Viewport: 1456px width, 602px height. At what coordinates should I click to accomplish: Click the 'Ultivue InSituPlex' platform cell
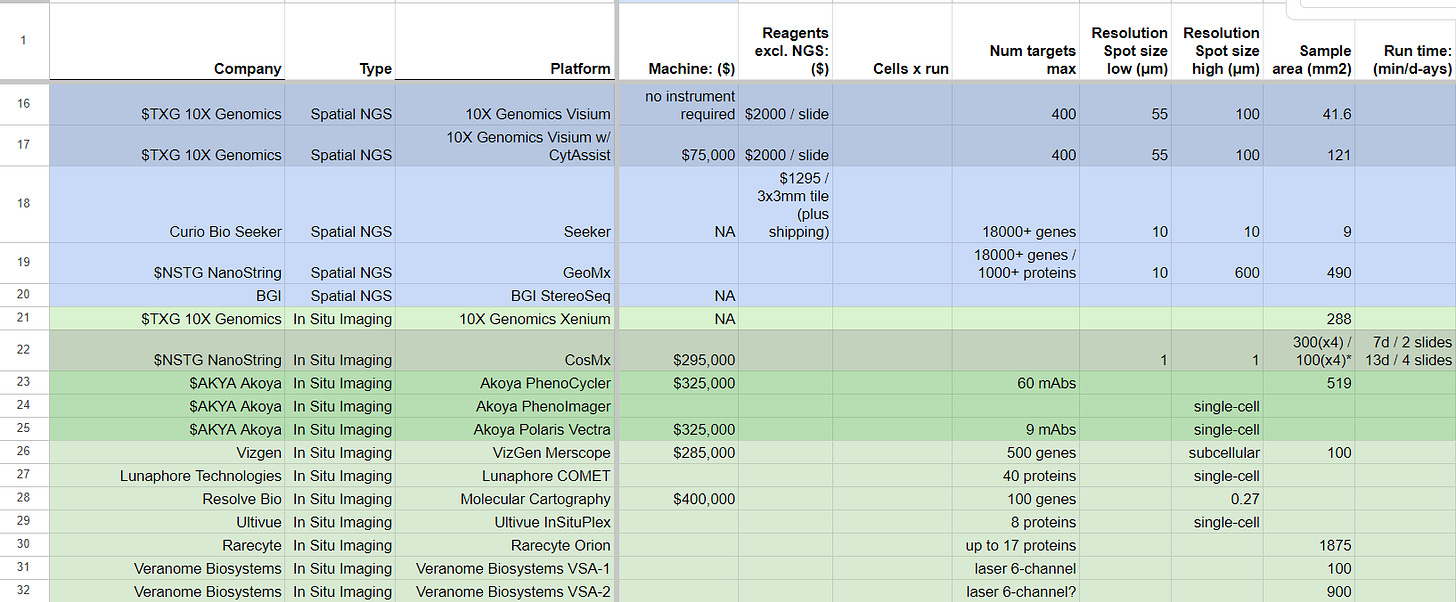click(505, 521)
